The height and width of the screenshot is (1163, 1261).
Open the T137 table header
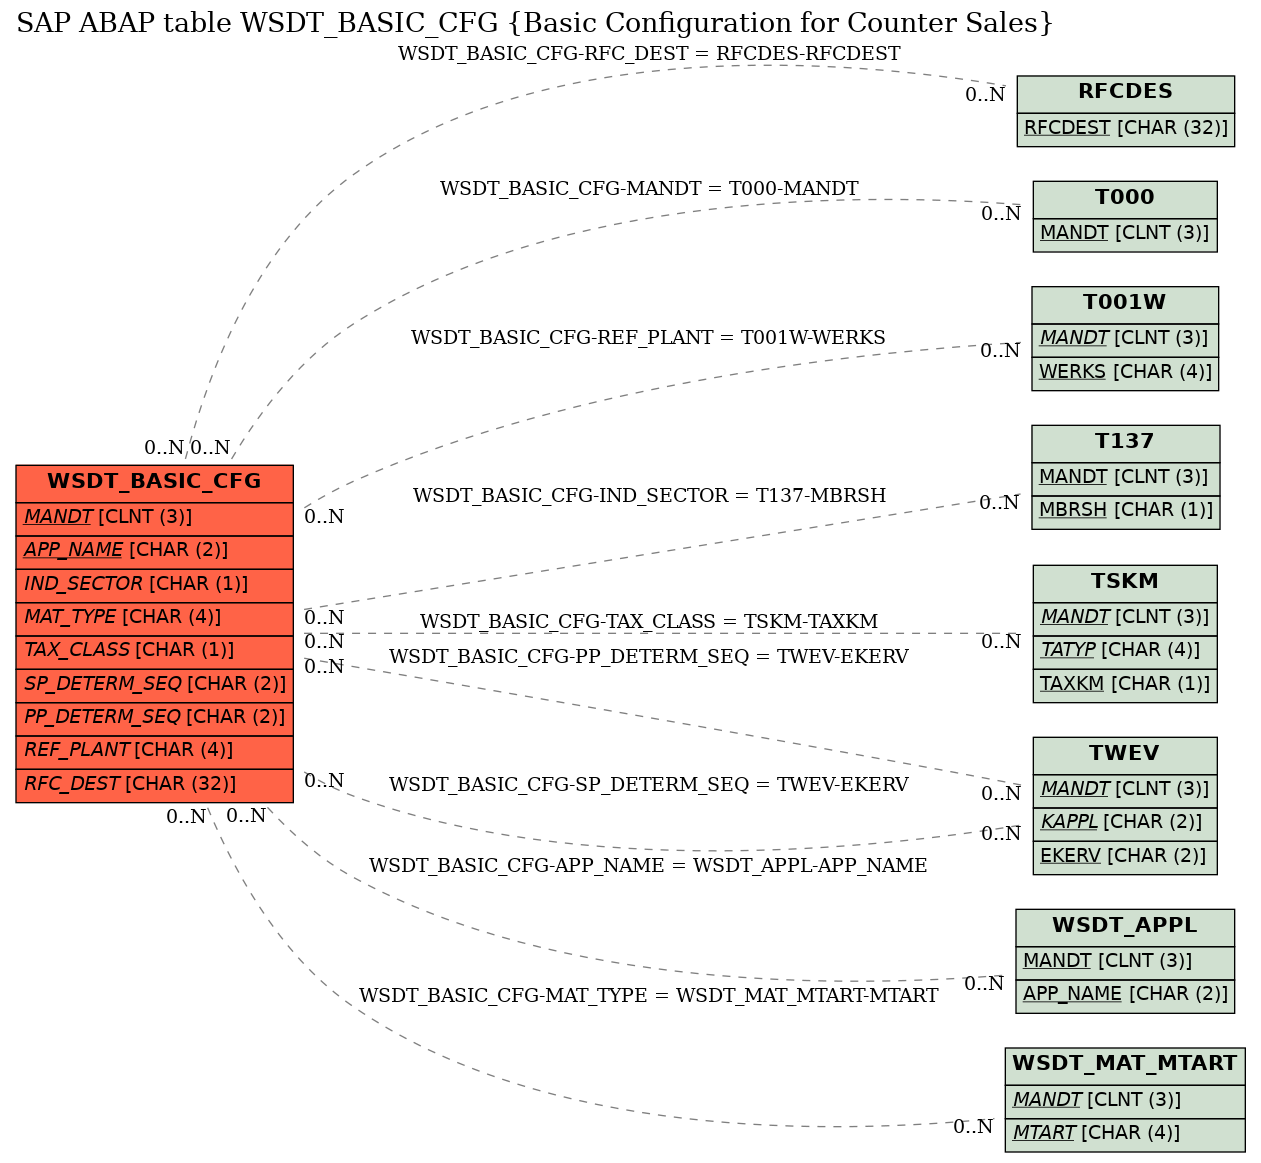(x=1126, y=443)
